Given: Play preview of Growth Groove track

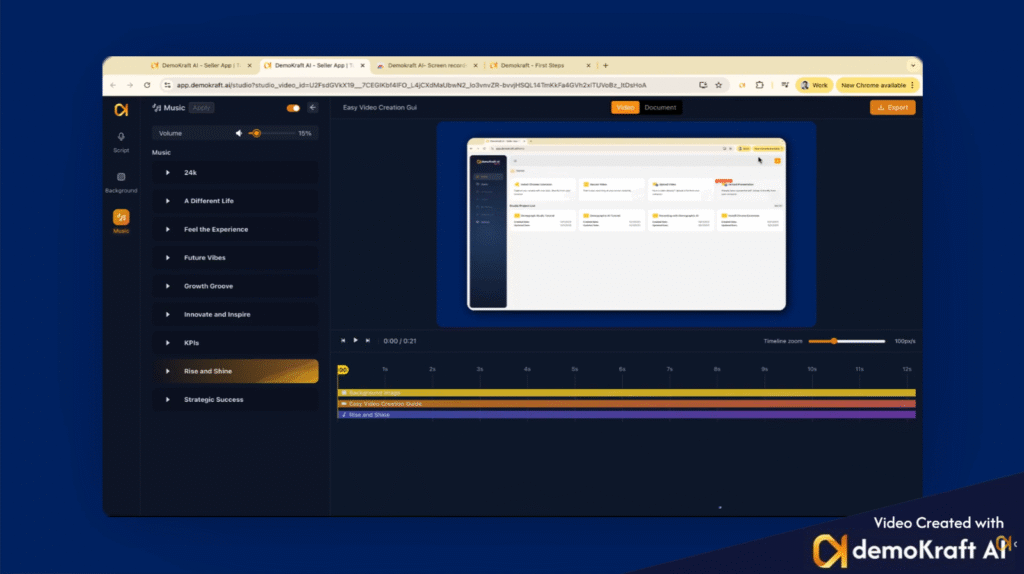Looking at the screenshot, I should coord(168,286).
